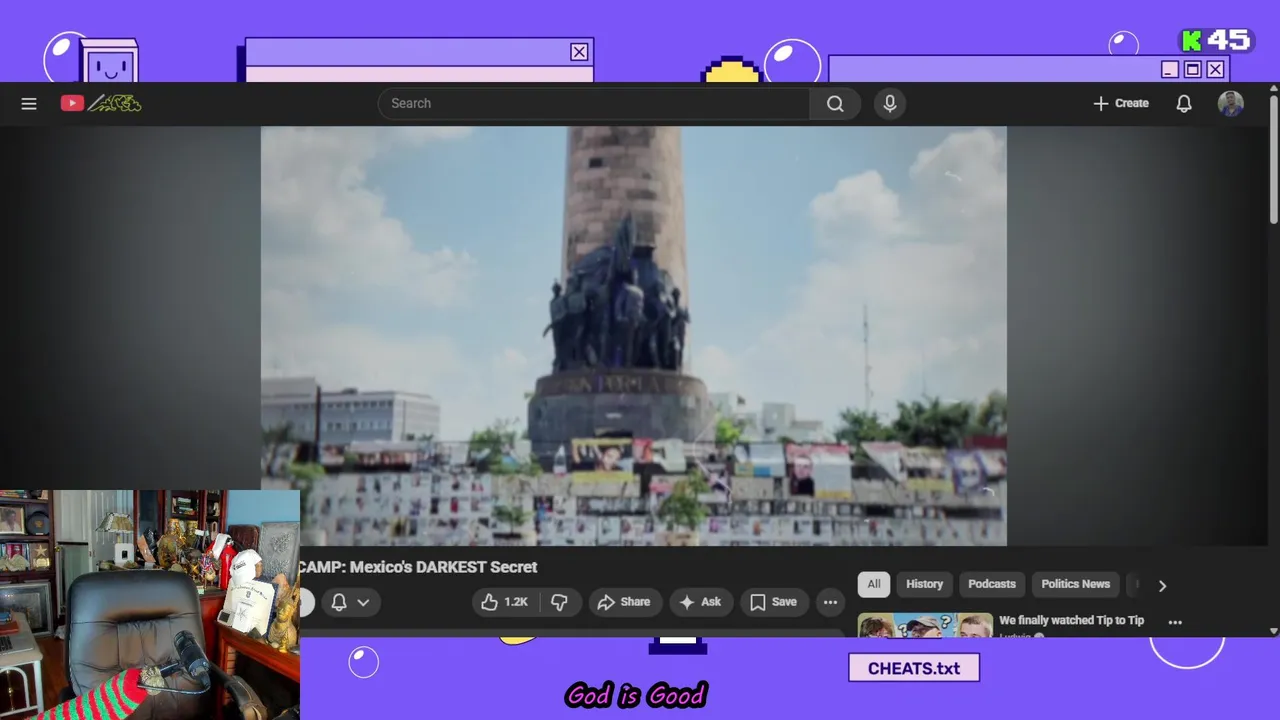Click 'We finally watched Tip to Tip' title
The height and width of the screenshot is (720, 1280).
click(1071, 620)
